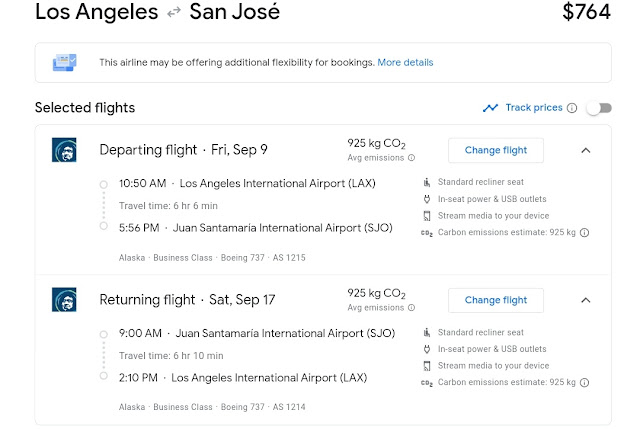Click the $764 total price
This screenshot has height=429, width=640.
pyautogui.click(x=587, y=13)
